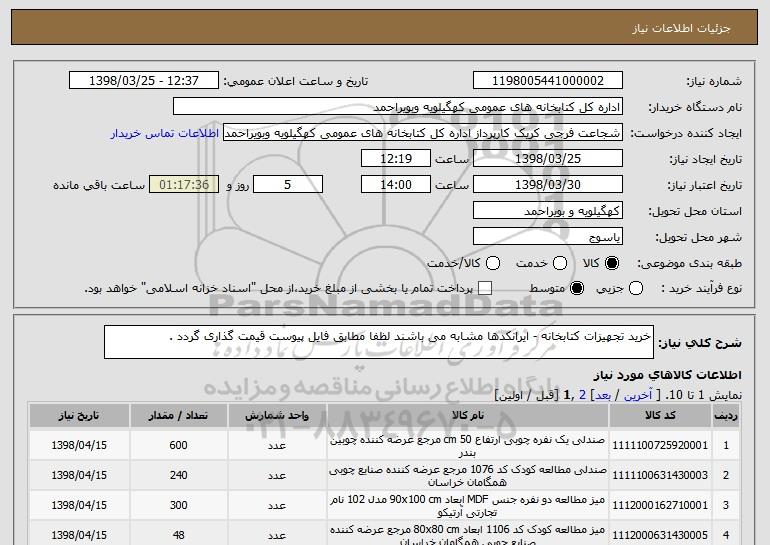Select the کالا radio button
This screenshot has height=545, width=770.
612,263
